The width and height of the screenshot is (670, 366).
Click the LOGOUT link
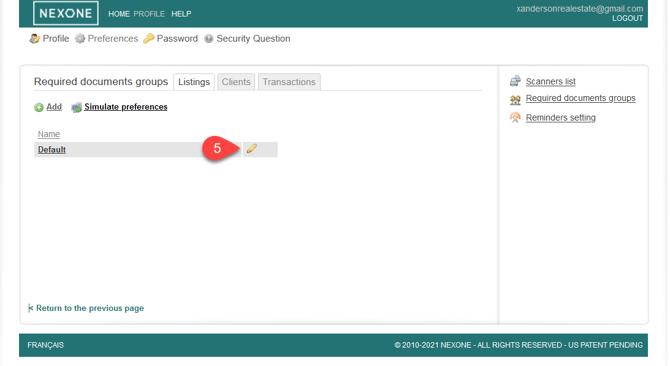[627, 18]
